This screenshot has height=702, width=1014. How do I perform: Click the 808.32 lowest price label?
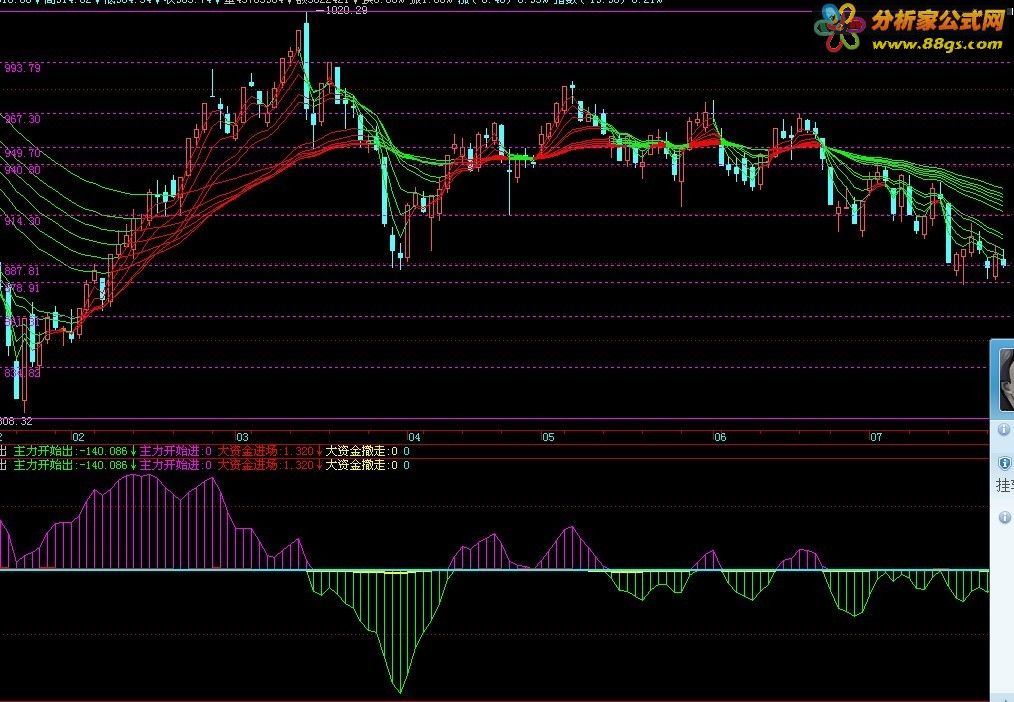[16, 421]
